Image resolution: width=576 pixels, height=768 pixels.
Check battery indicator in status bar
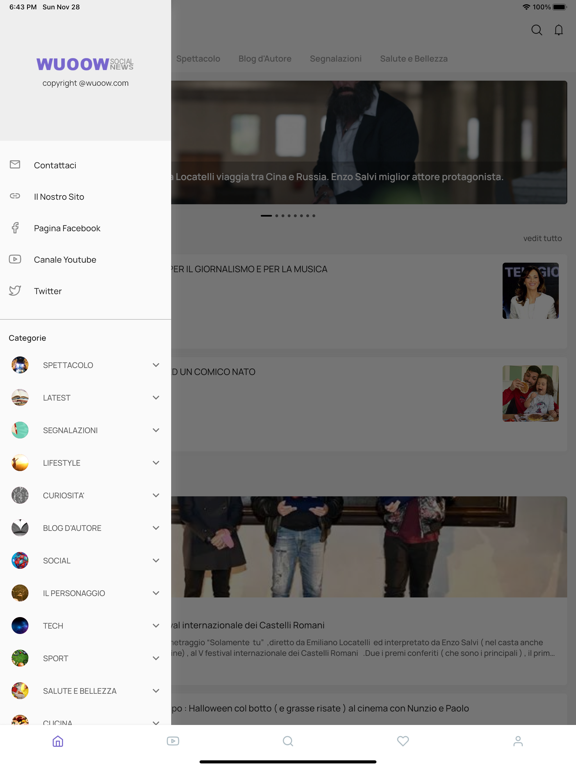[559, 7]
